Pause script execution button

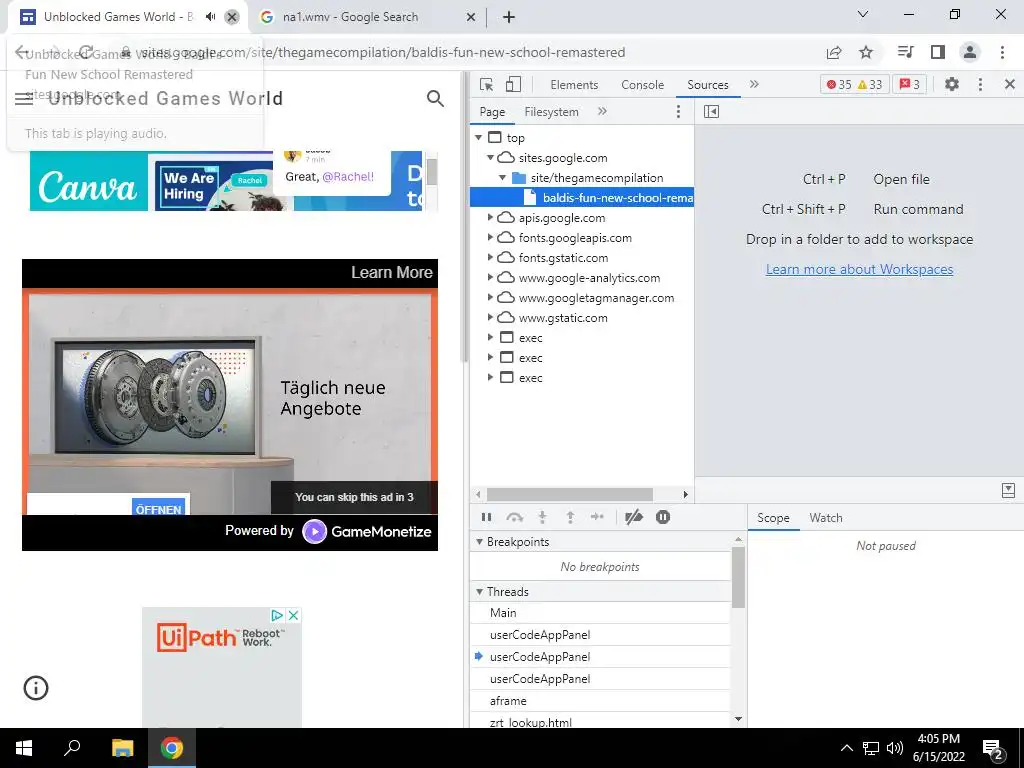coord(487,517)
